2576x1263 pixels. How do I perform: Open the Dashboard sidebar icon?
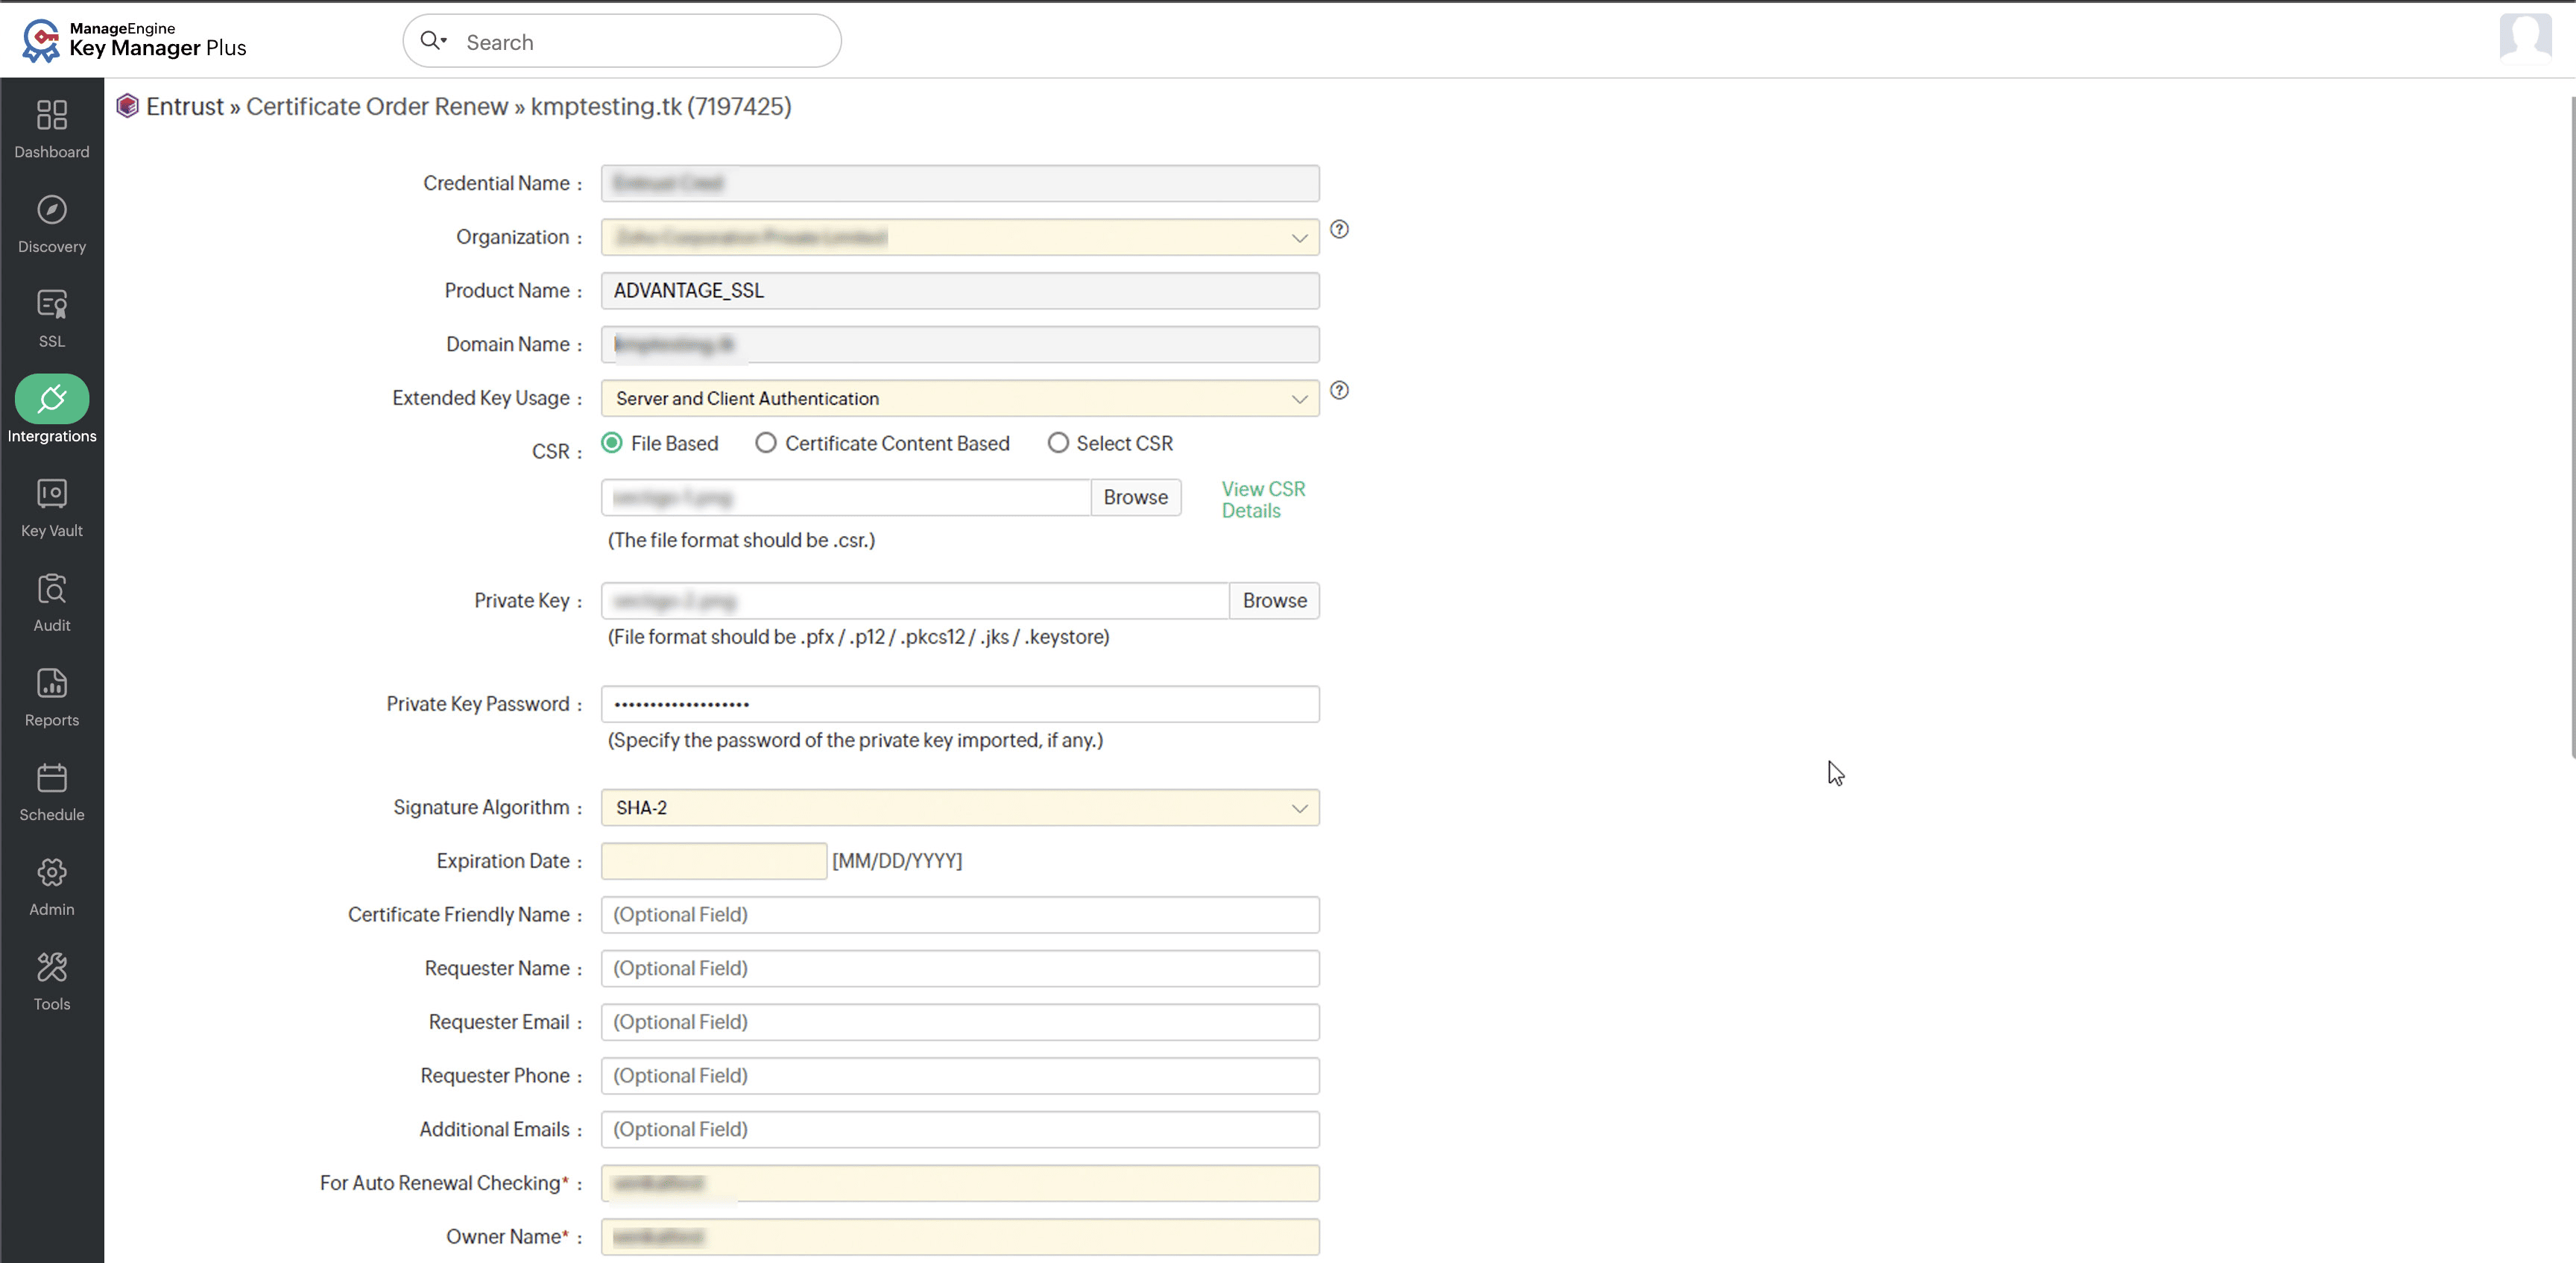[52, 115]
